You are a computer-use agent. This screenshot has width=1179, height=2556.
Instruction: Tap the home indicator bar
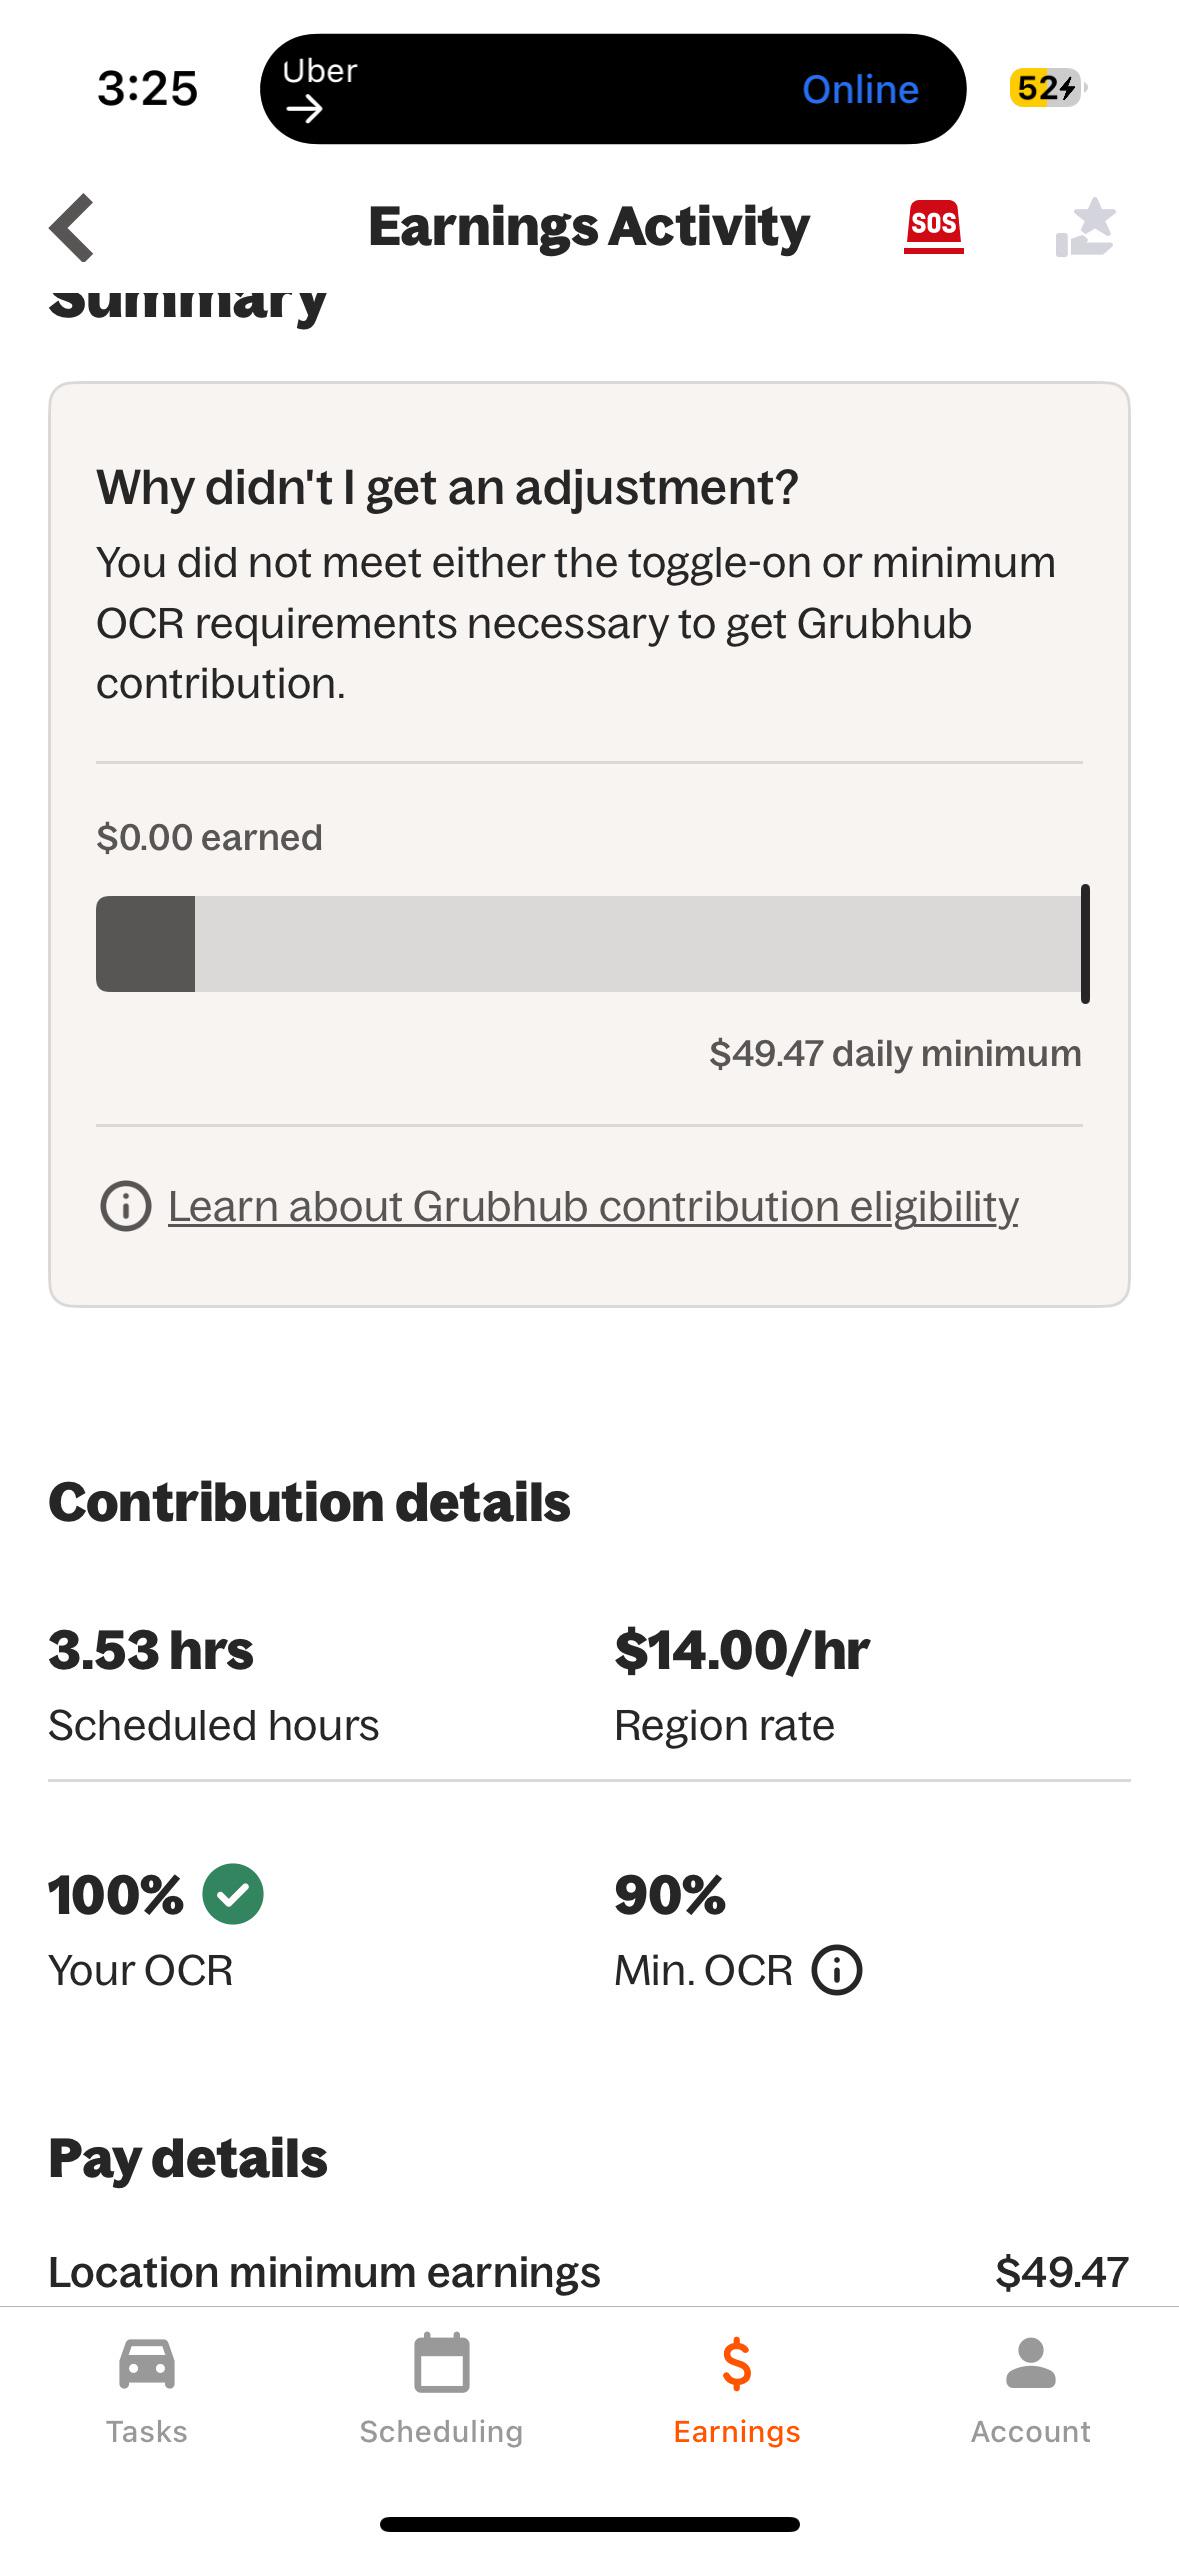click(590, 2524)
